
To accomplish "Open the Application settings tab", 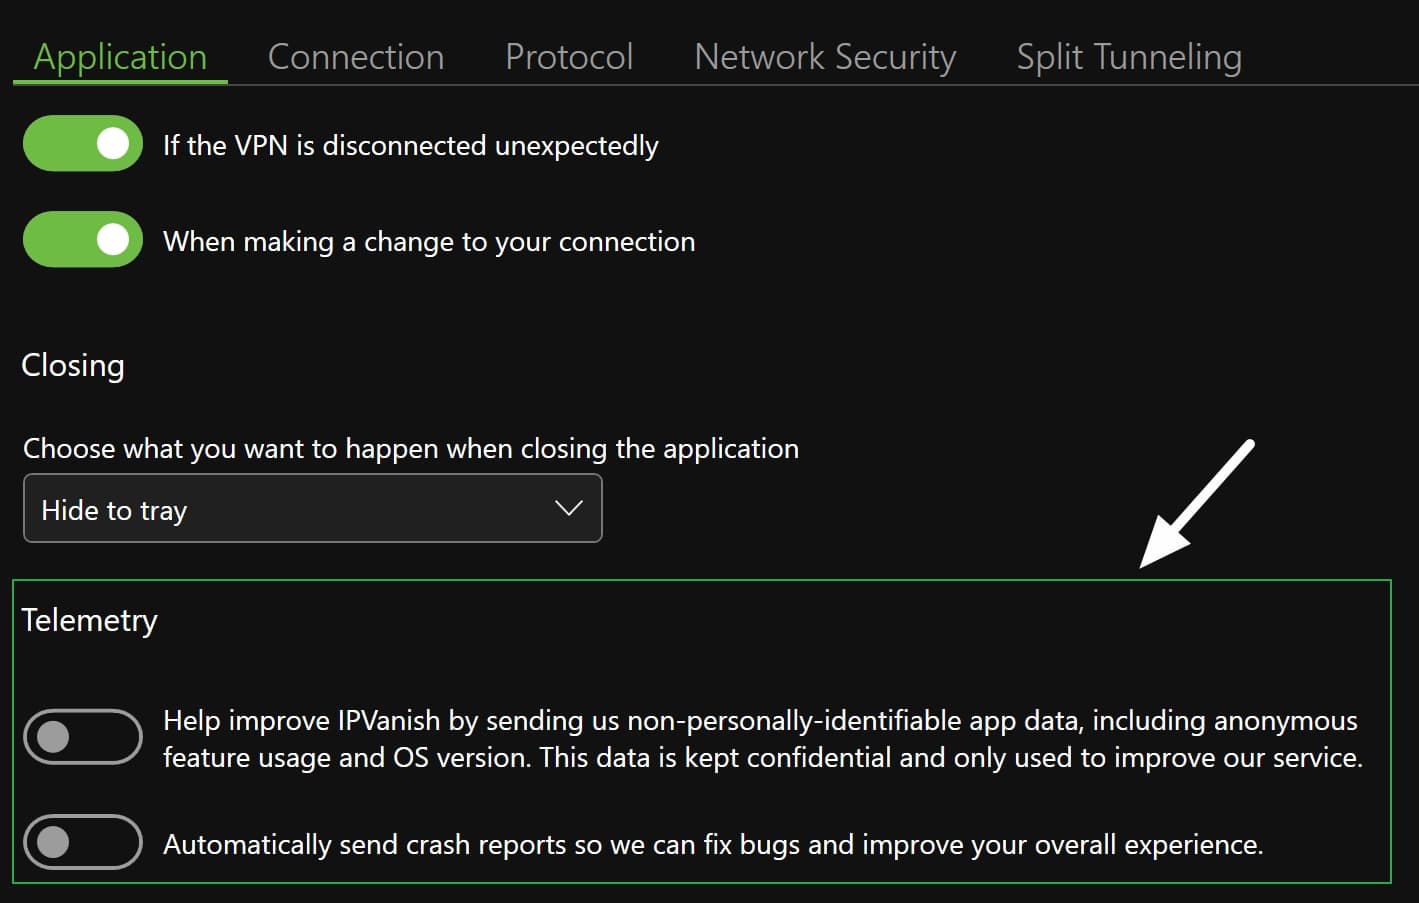I will click(x=120, y=57).
